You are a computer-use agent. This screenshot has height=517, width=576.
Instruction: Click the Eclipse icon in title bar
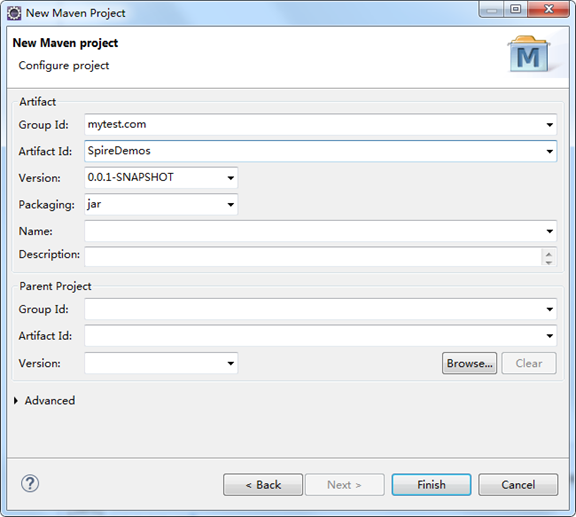[14, 13]
